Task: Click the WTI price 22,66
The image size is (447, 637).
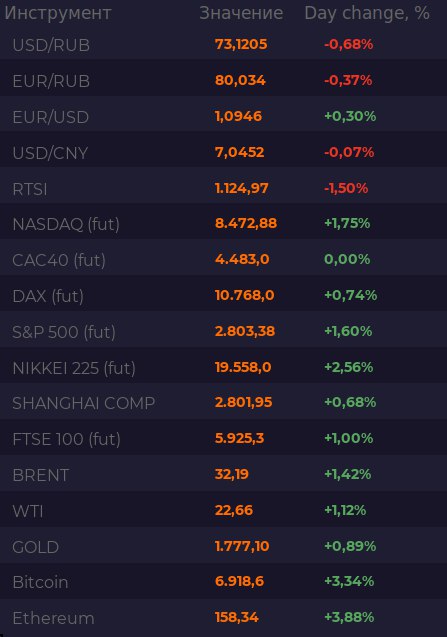Action: click(234, 510)
